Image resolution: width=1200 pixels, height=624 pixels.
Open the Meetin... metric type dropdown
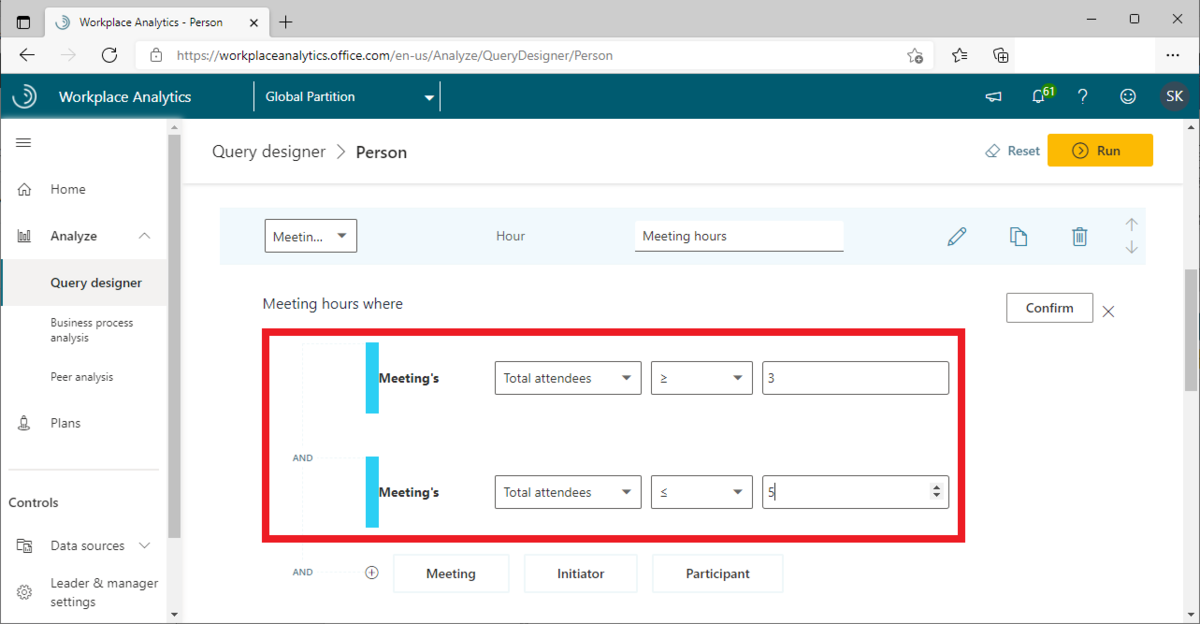[x=311, y=236]
